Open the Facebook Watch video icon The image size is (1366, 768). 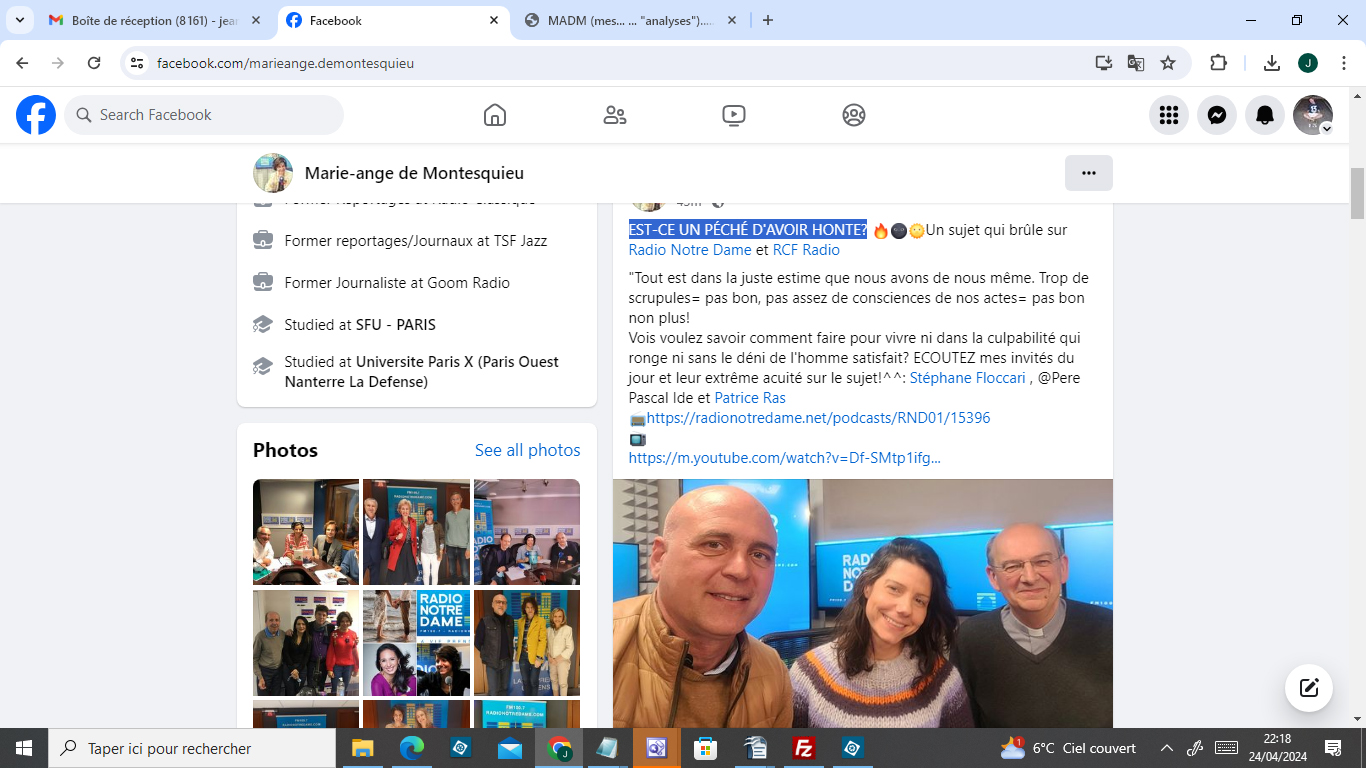click(734, 115)
